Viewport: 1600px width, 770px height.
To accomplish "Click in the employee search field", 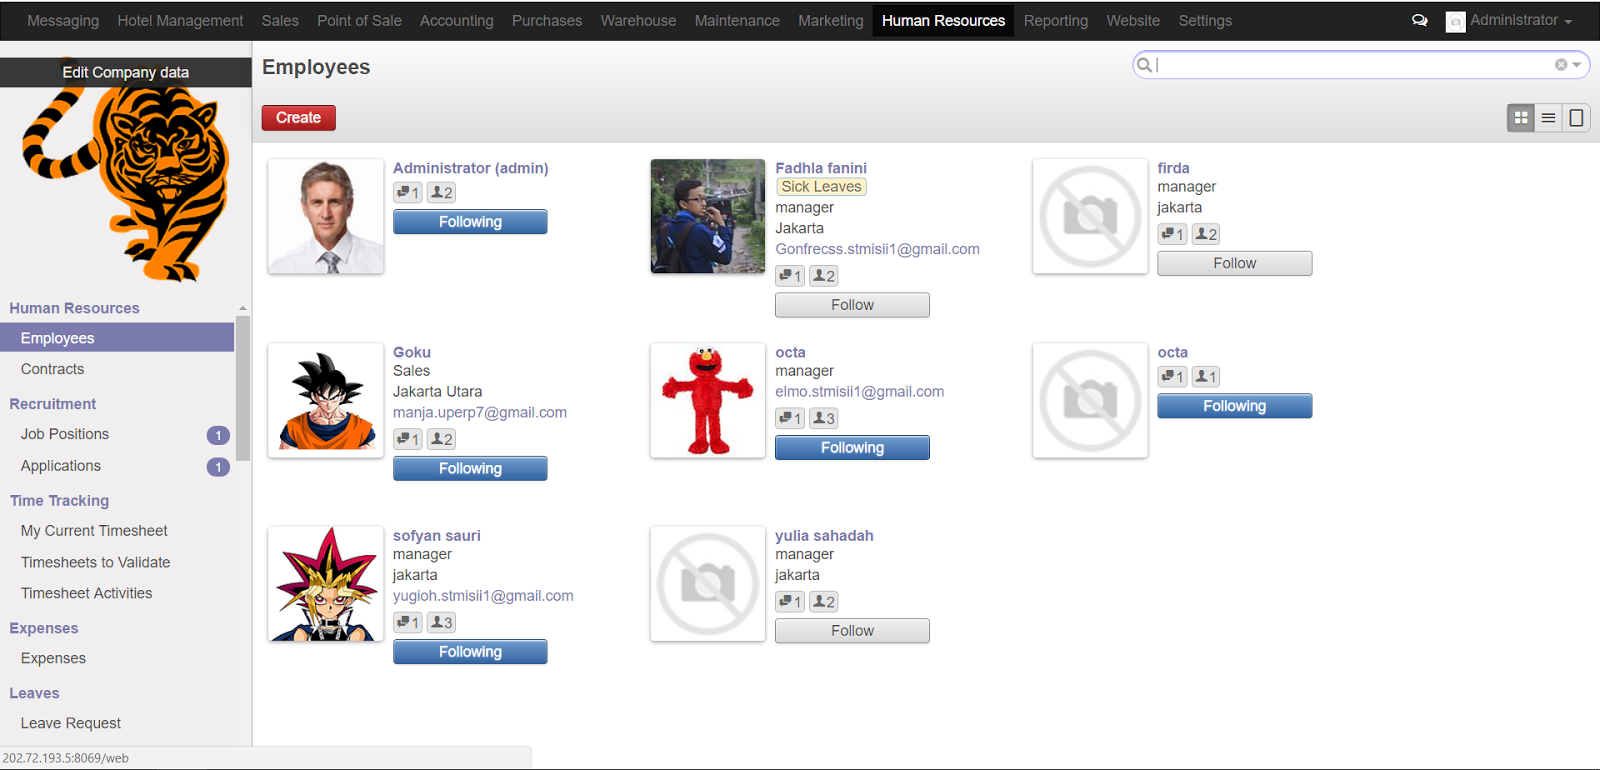I will pos(1355,65).
